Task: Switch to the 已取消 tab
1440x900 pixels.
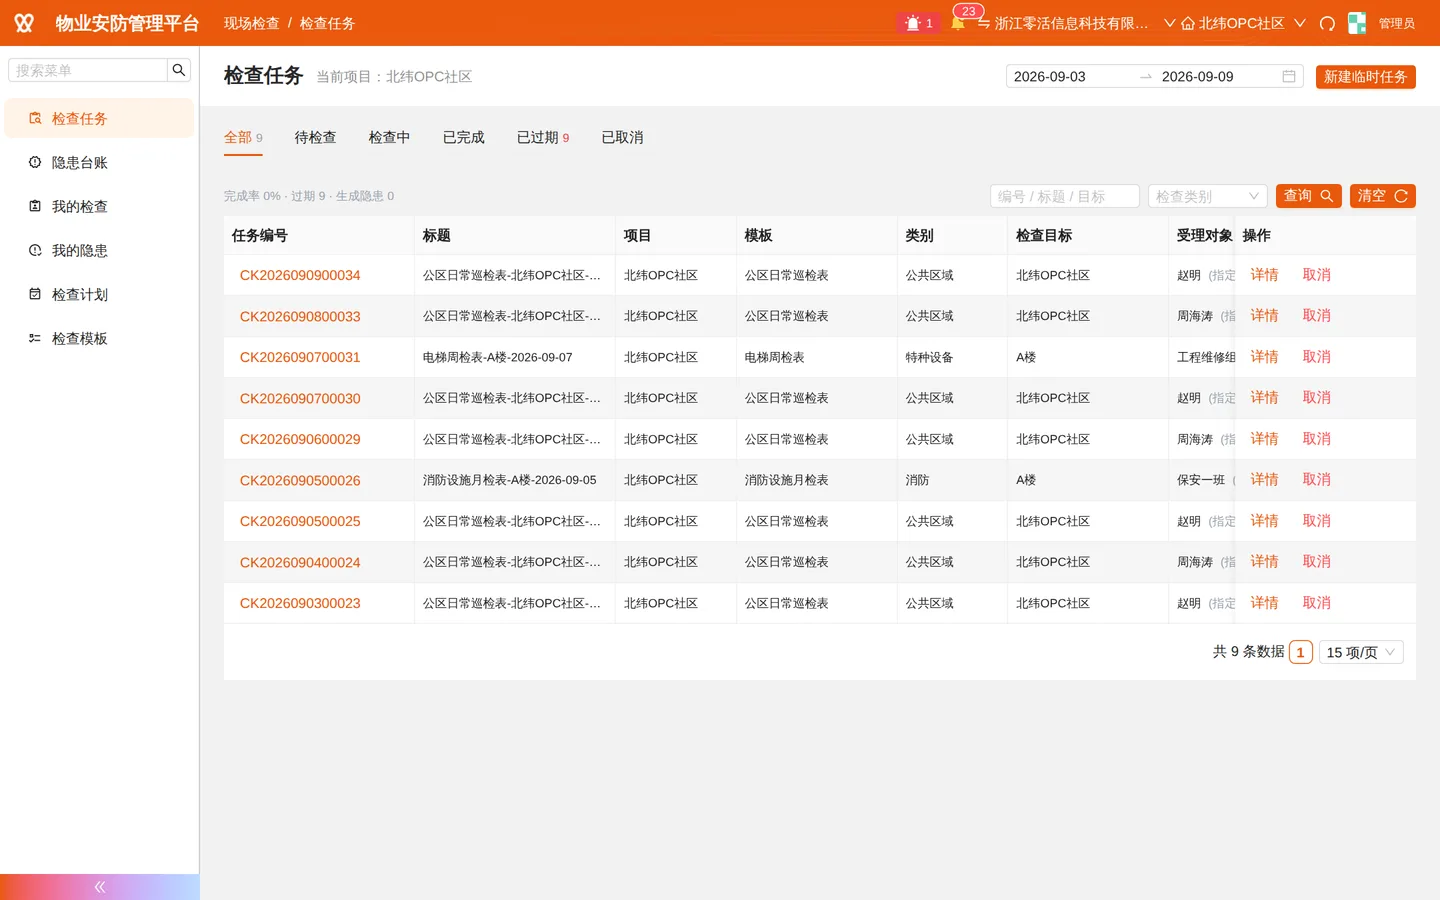Action: pos(622,138)
